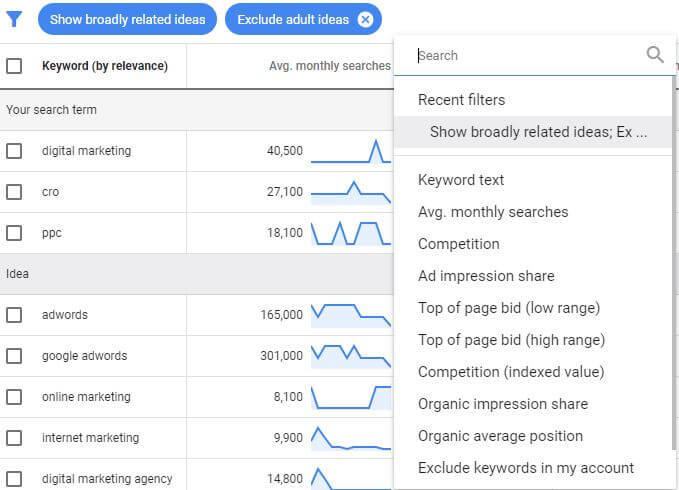Check the cro keyword box
The width and height of the screenshot is (679, 490).
[x=14, y=192]
